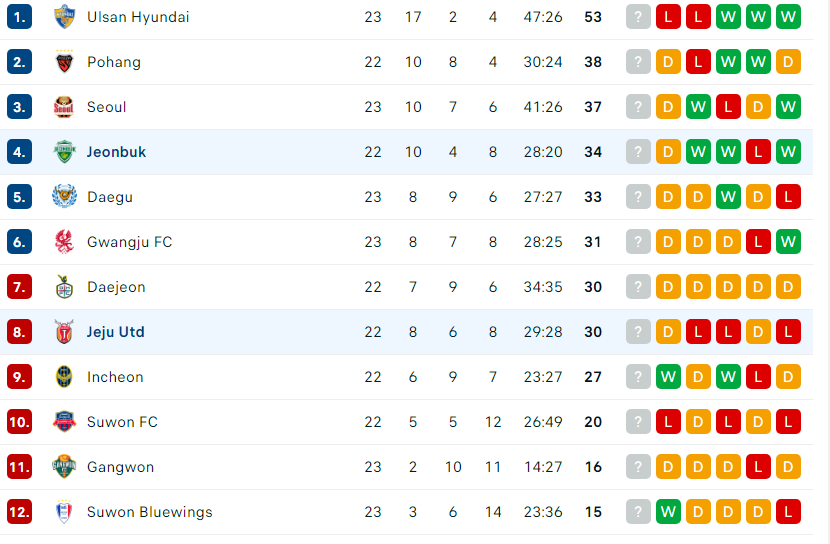
Task: Click Daegu's red L form badge
Action: click(788, 197)
